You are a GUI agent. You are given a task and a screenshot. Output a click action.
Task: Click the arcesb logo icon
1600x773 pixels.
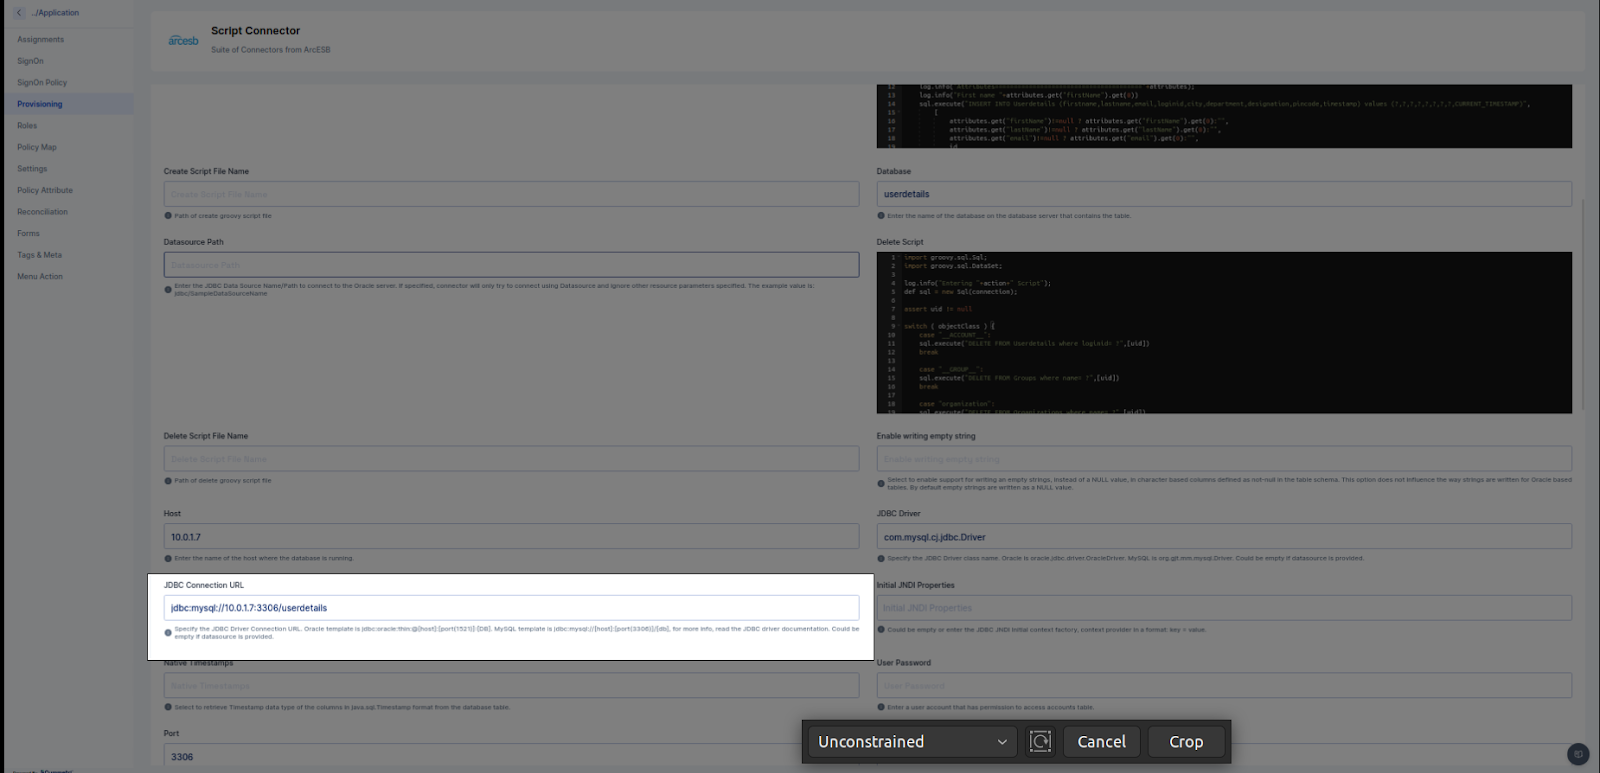point(183,40)
